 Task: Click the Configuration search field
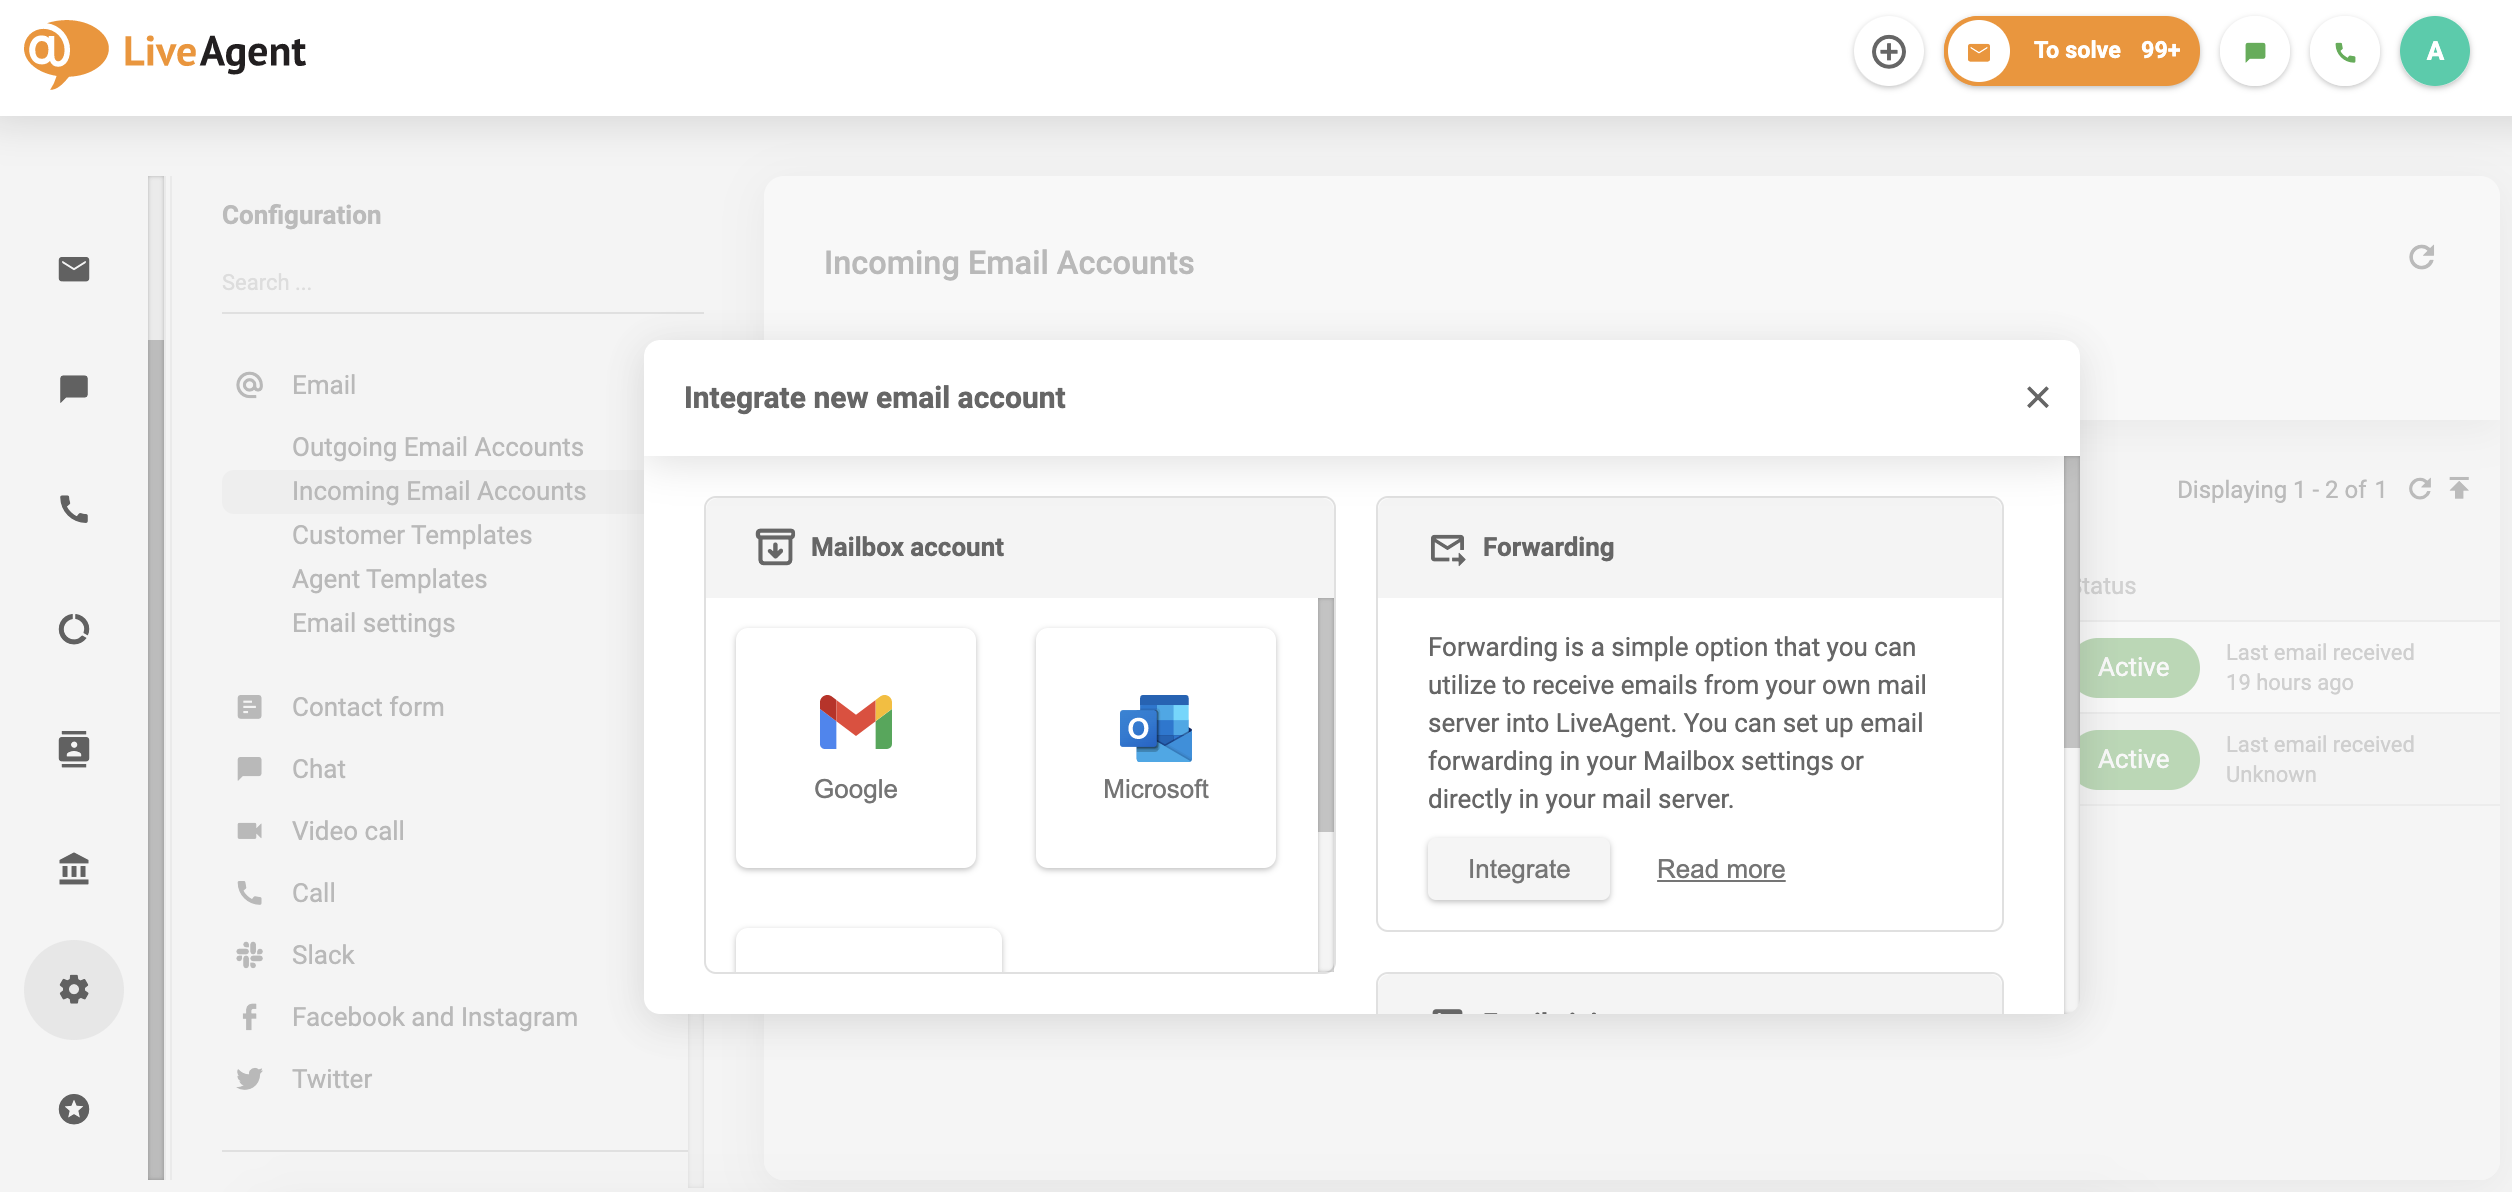[462, 282]
